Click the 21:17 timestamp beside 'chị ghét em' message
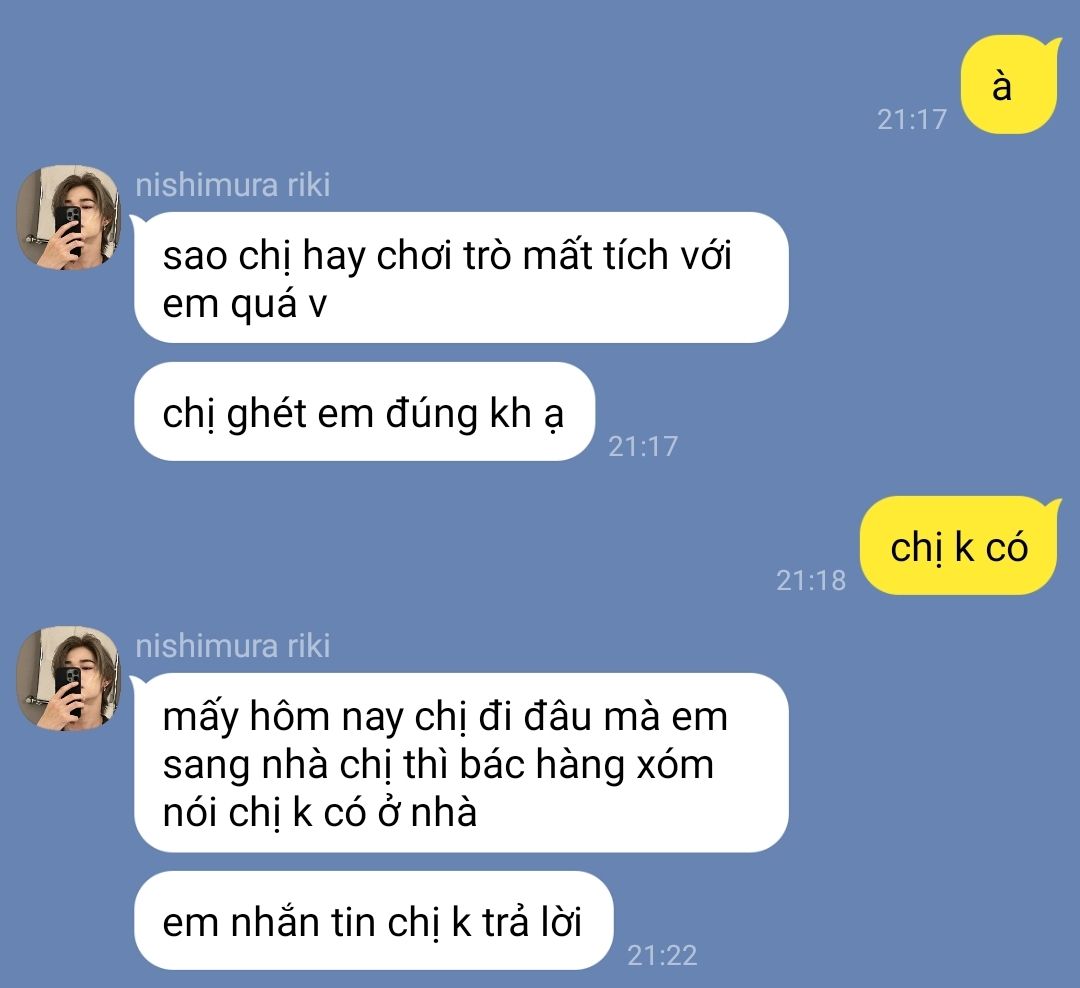This screenshot has height=988, width=1080. pyautogui.click(x=643, y=446)
